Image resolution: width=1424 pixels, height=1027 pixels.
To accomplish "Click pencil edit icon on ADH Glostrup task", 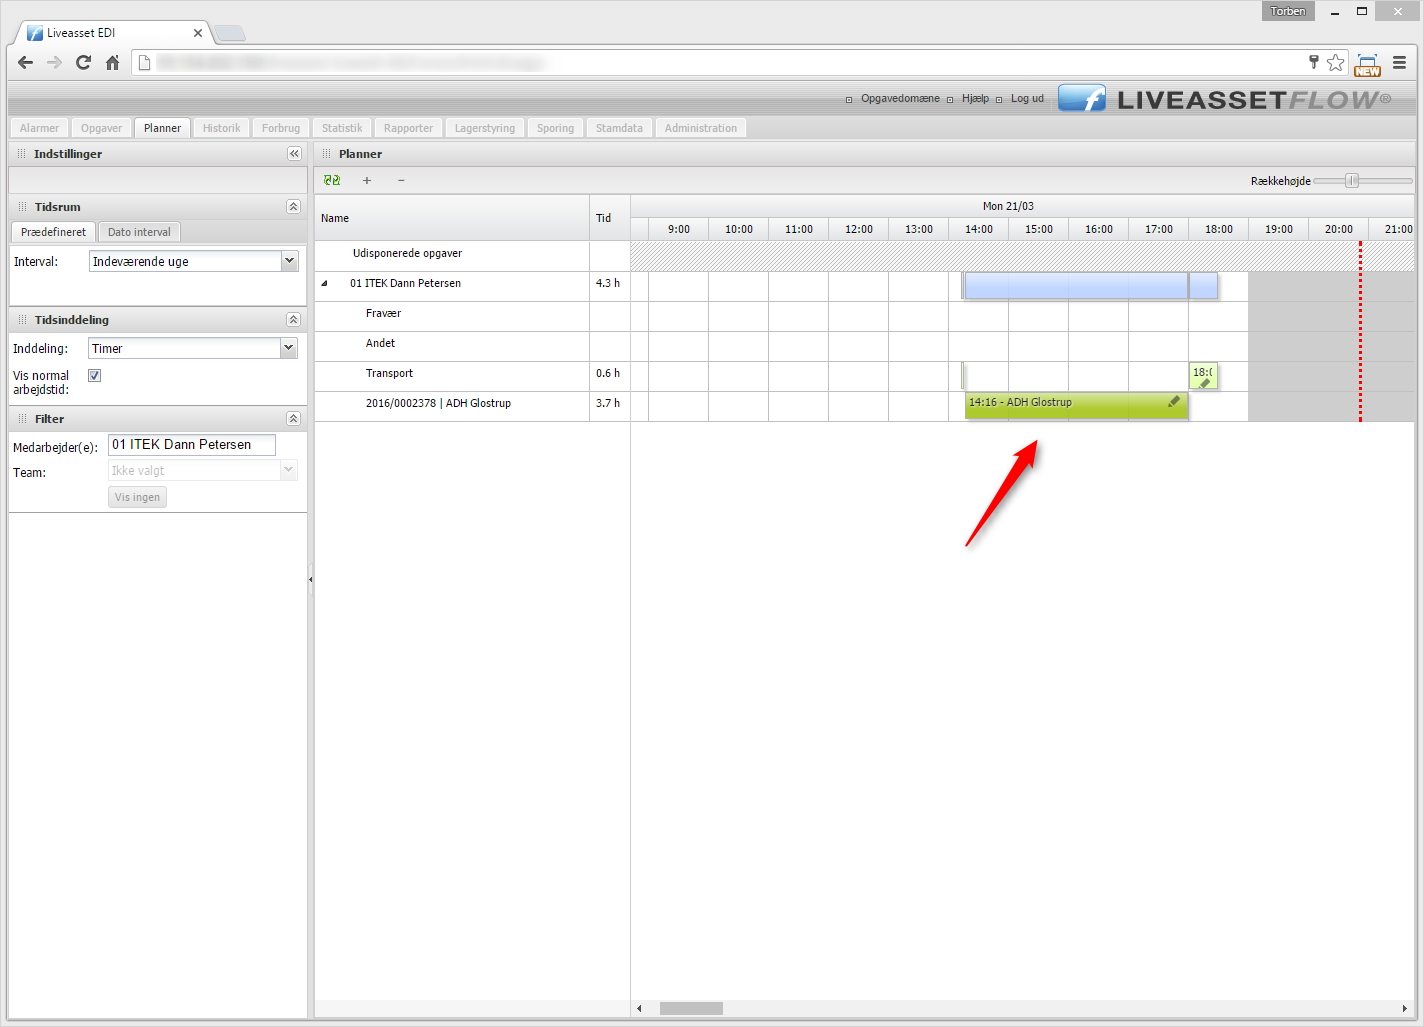I will (1174, 402).
